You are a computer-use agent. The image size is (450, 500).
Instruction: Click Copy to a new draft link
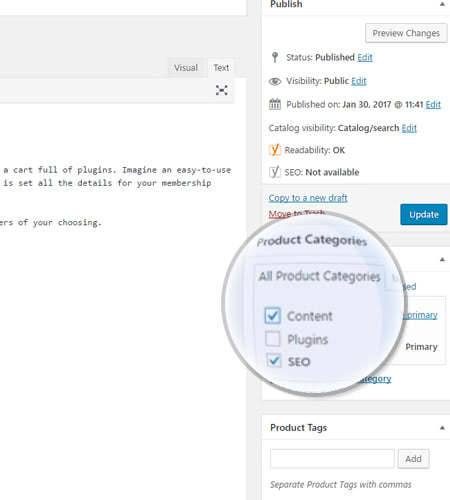coord(308,198)
